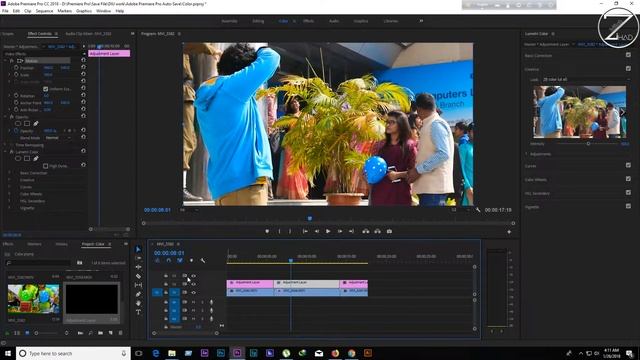Go to In point in Program monitor
Viewport: 640px width, 360px height.
pos(305,231)
